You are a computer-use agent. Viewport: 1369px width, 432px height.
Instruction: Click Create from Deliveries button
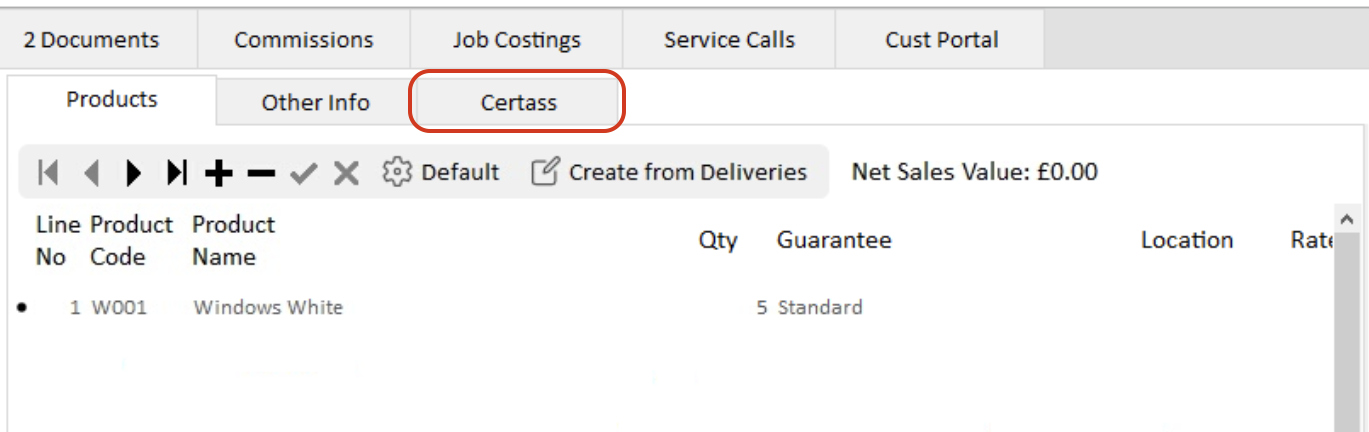pyautogui.click(x=668, y=172)
